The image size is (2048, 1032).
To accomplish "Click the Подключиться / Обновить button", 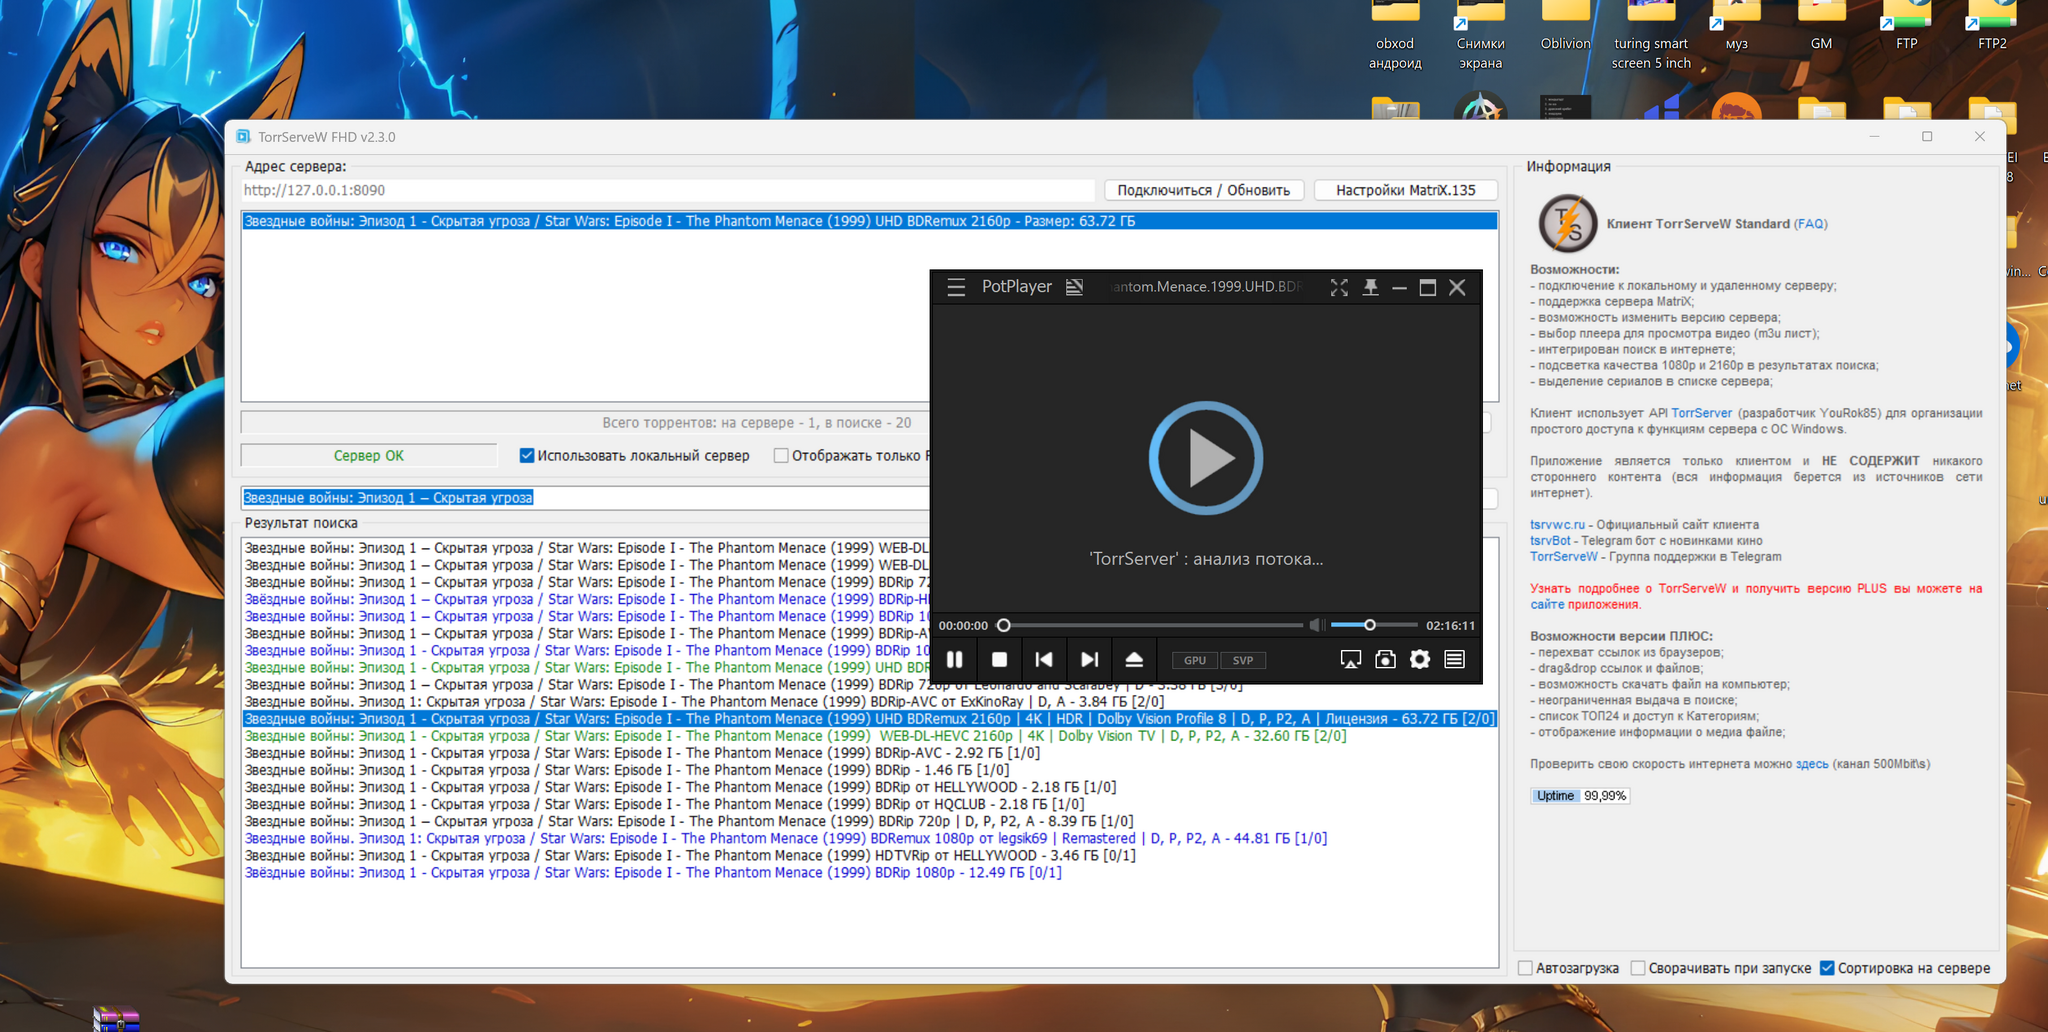I will click(x=1204, y=190).
